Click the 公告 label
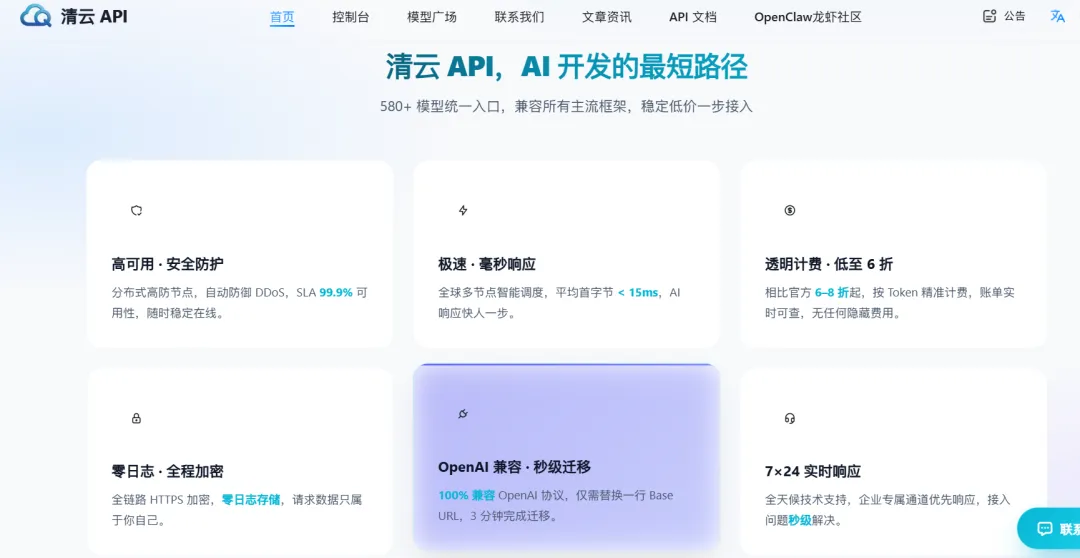Screen dimensions: 1080x558 click(x=1015, y=17)
